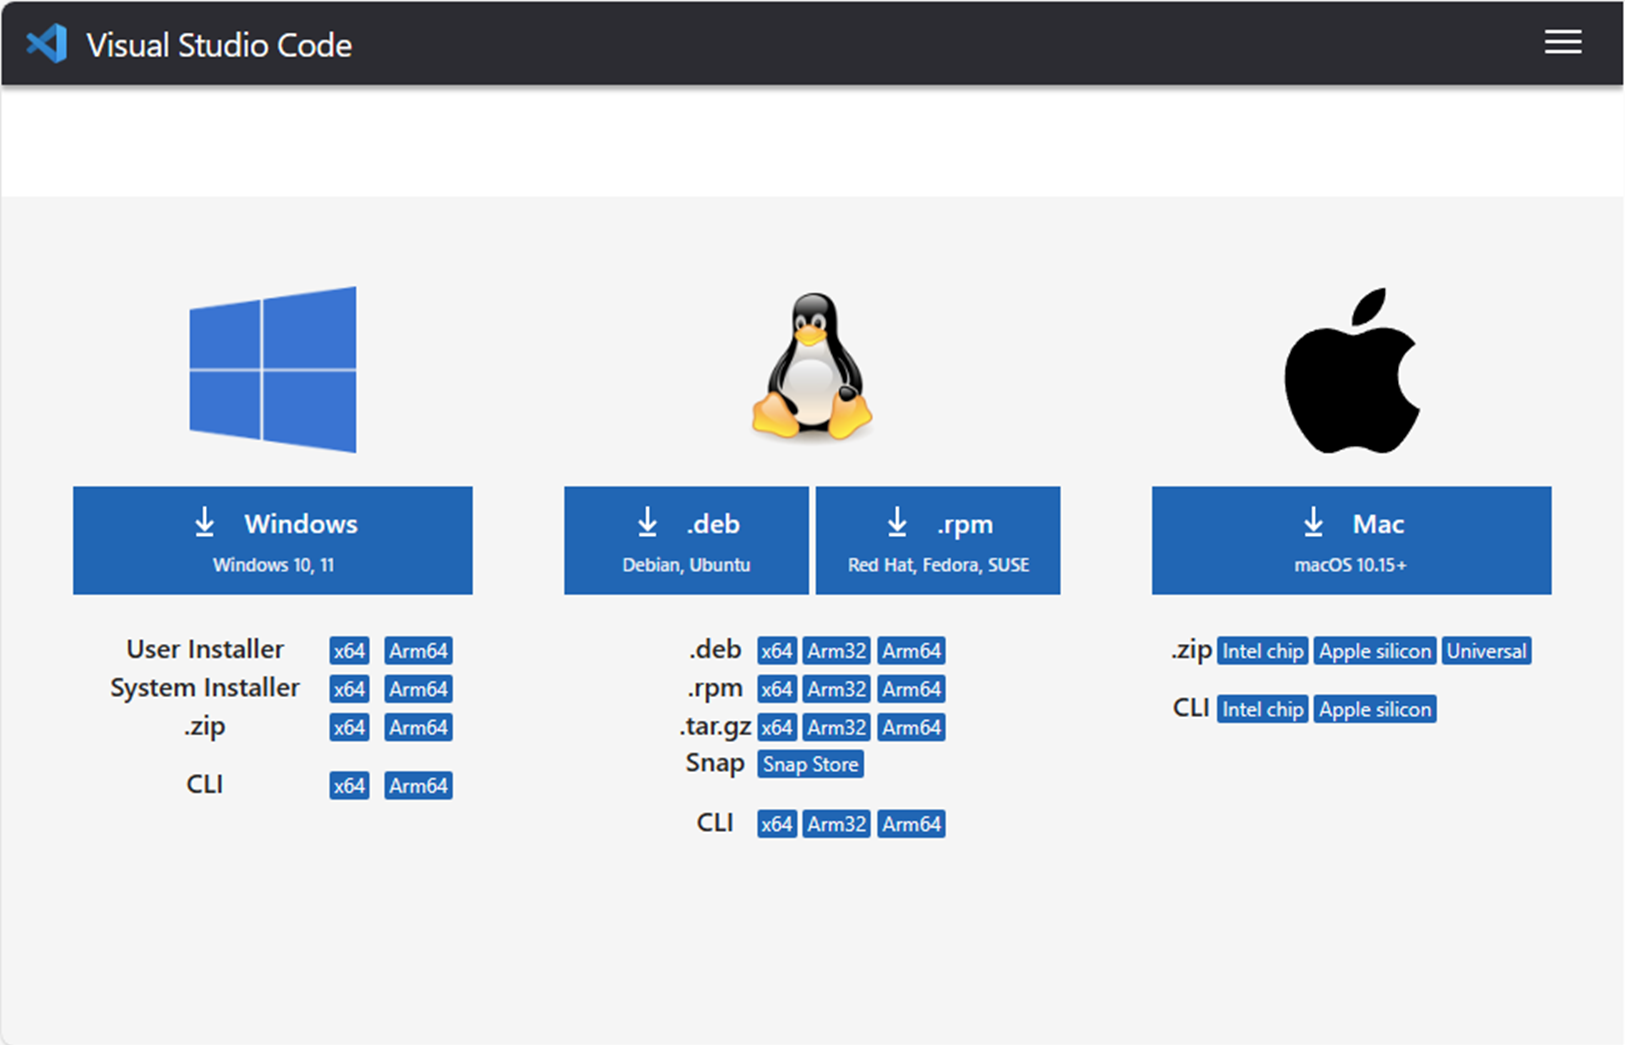Download Linux .tar.gz Arm32 archive
This screenshot has height=1045, width=1625.
(x=837, y=727)
